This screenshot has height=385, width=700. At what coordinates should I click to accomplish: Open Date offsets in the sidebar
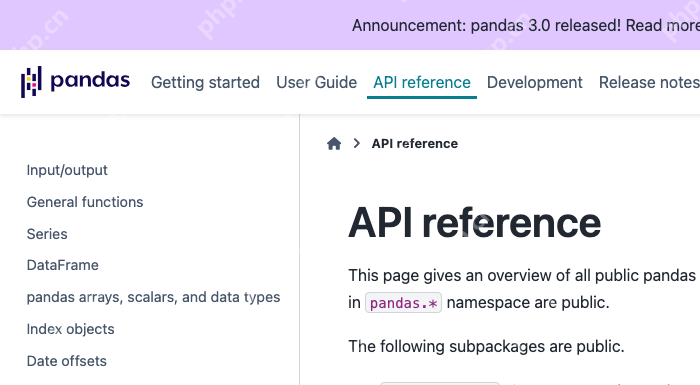click(x=67, y=361)
